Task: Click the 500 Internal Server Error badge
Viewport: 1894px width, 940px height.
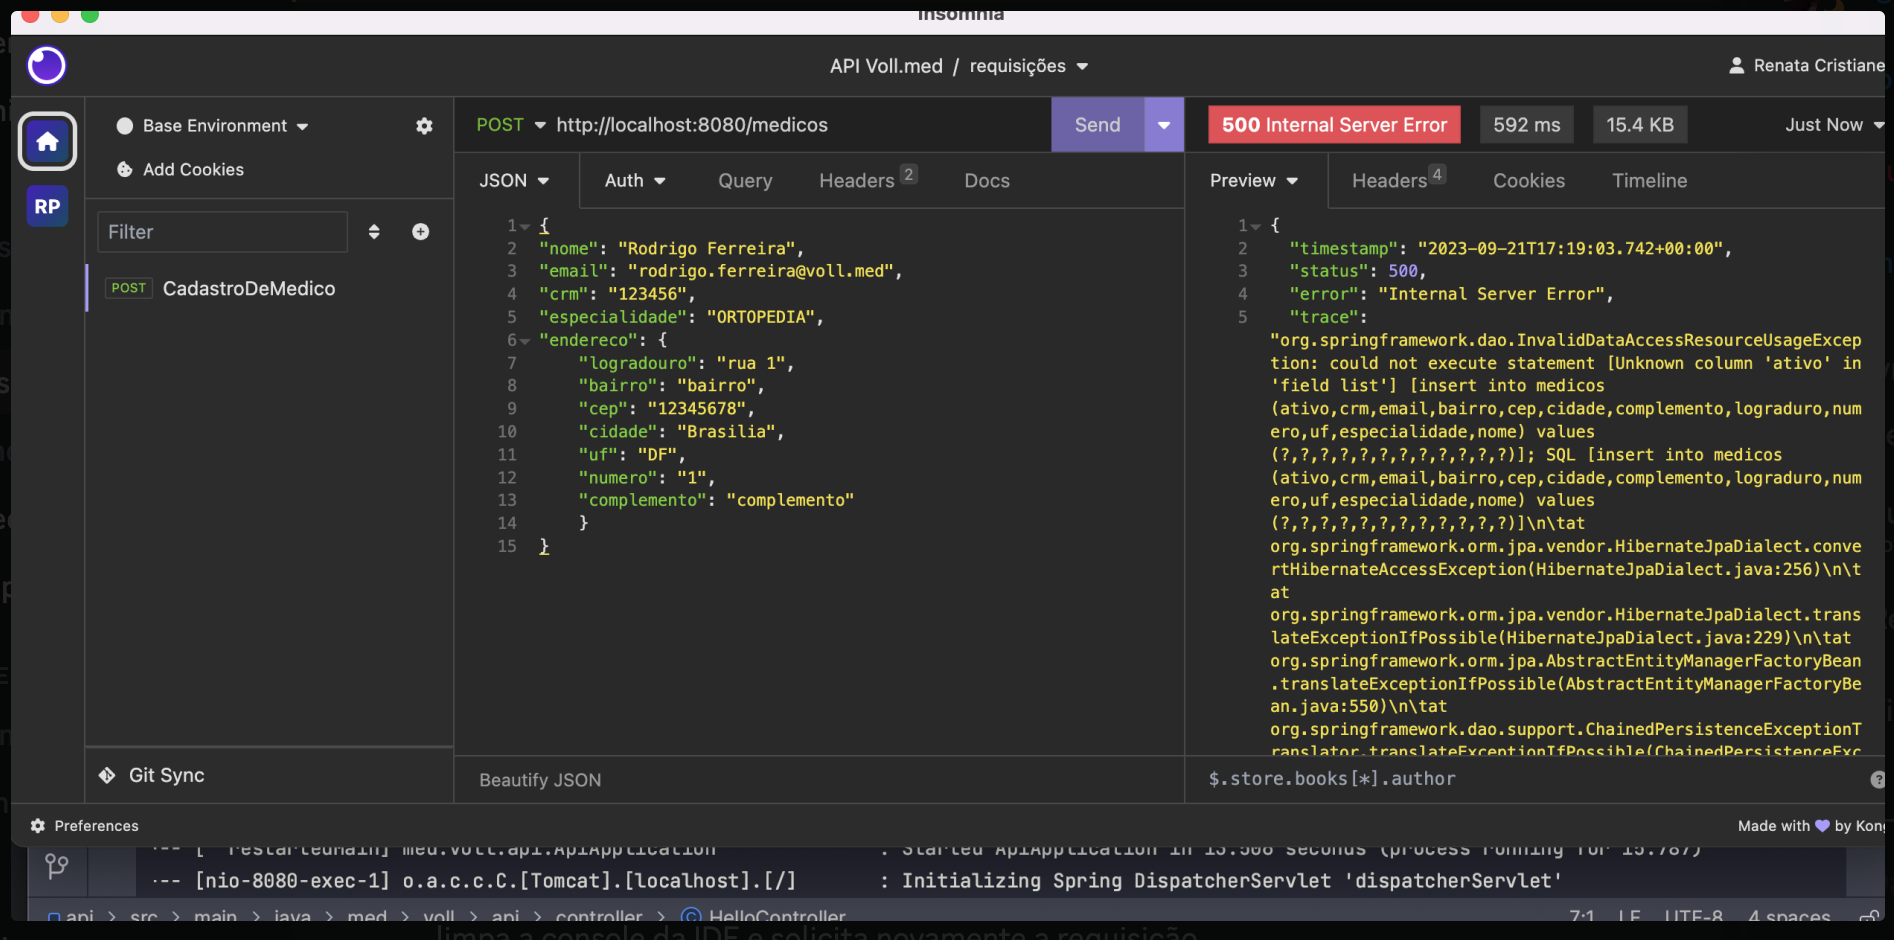Action: [x=1334, y=125]
